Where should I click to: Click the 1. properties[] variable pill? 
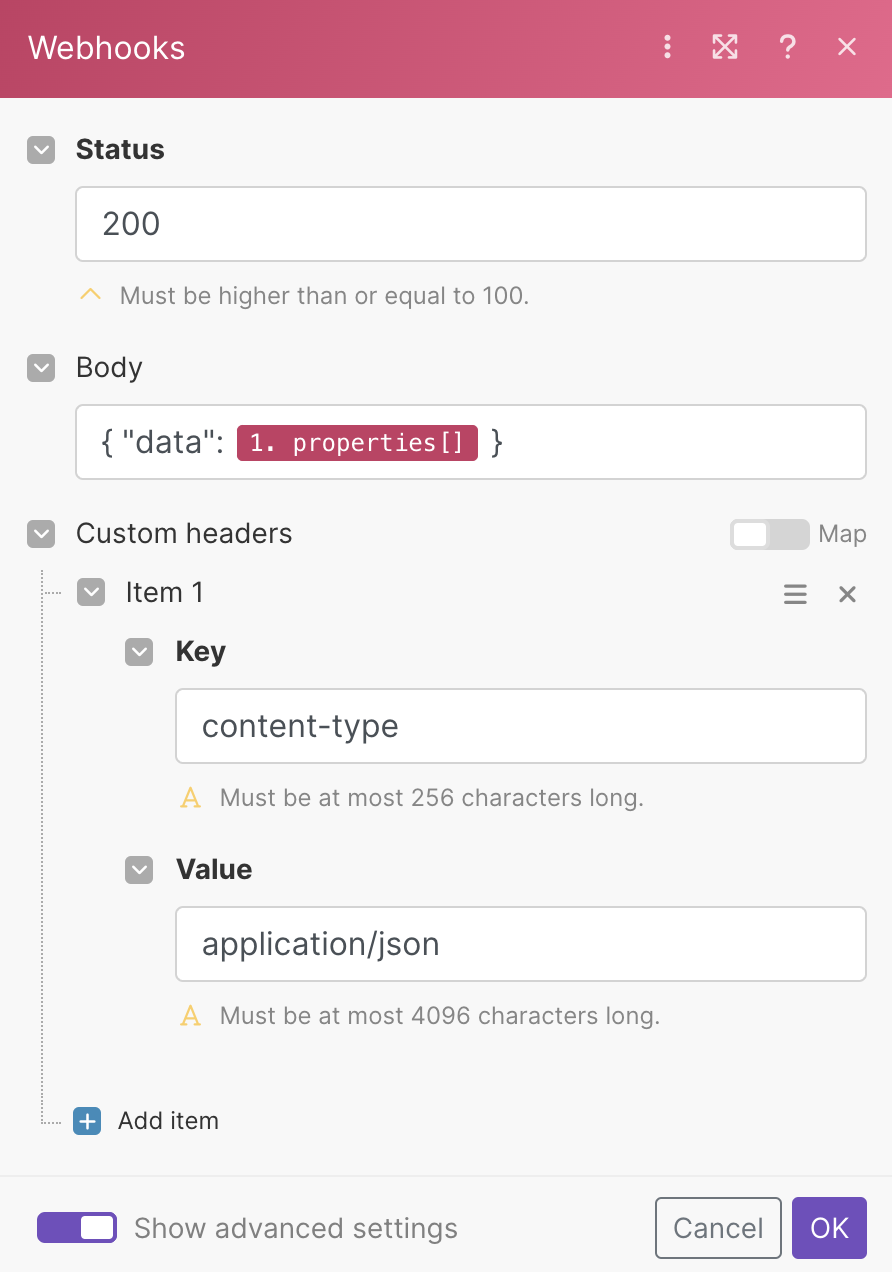pos(357,442)
